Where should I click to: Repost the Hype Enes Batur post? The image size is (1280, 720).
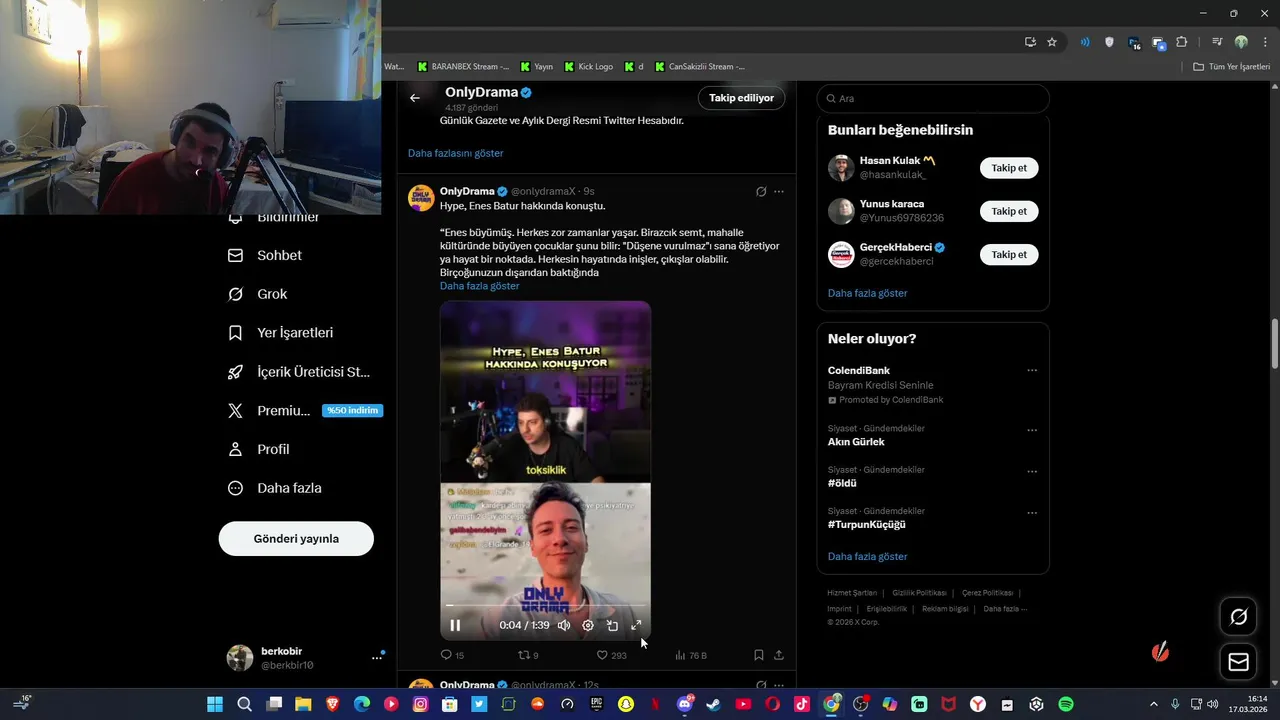coord(527,655)
